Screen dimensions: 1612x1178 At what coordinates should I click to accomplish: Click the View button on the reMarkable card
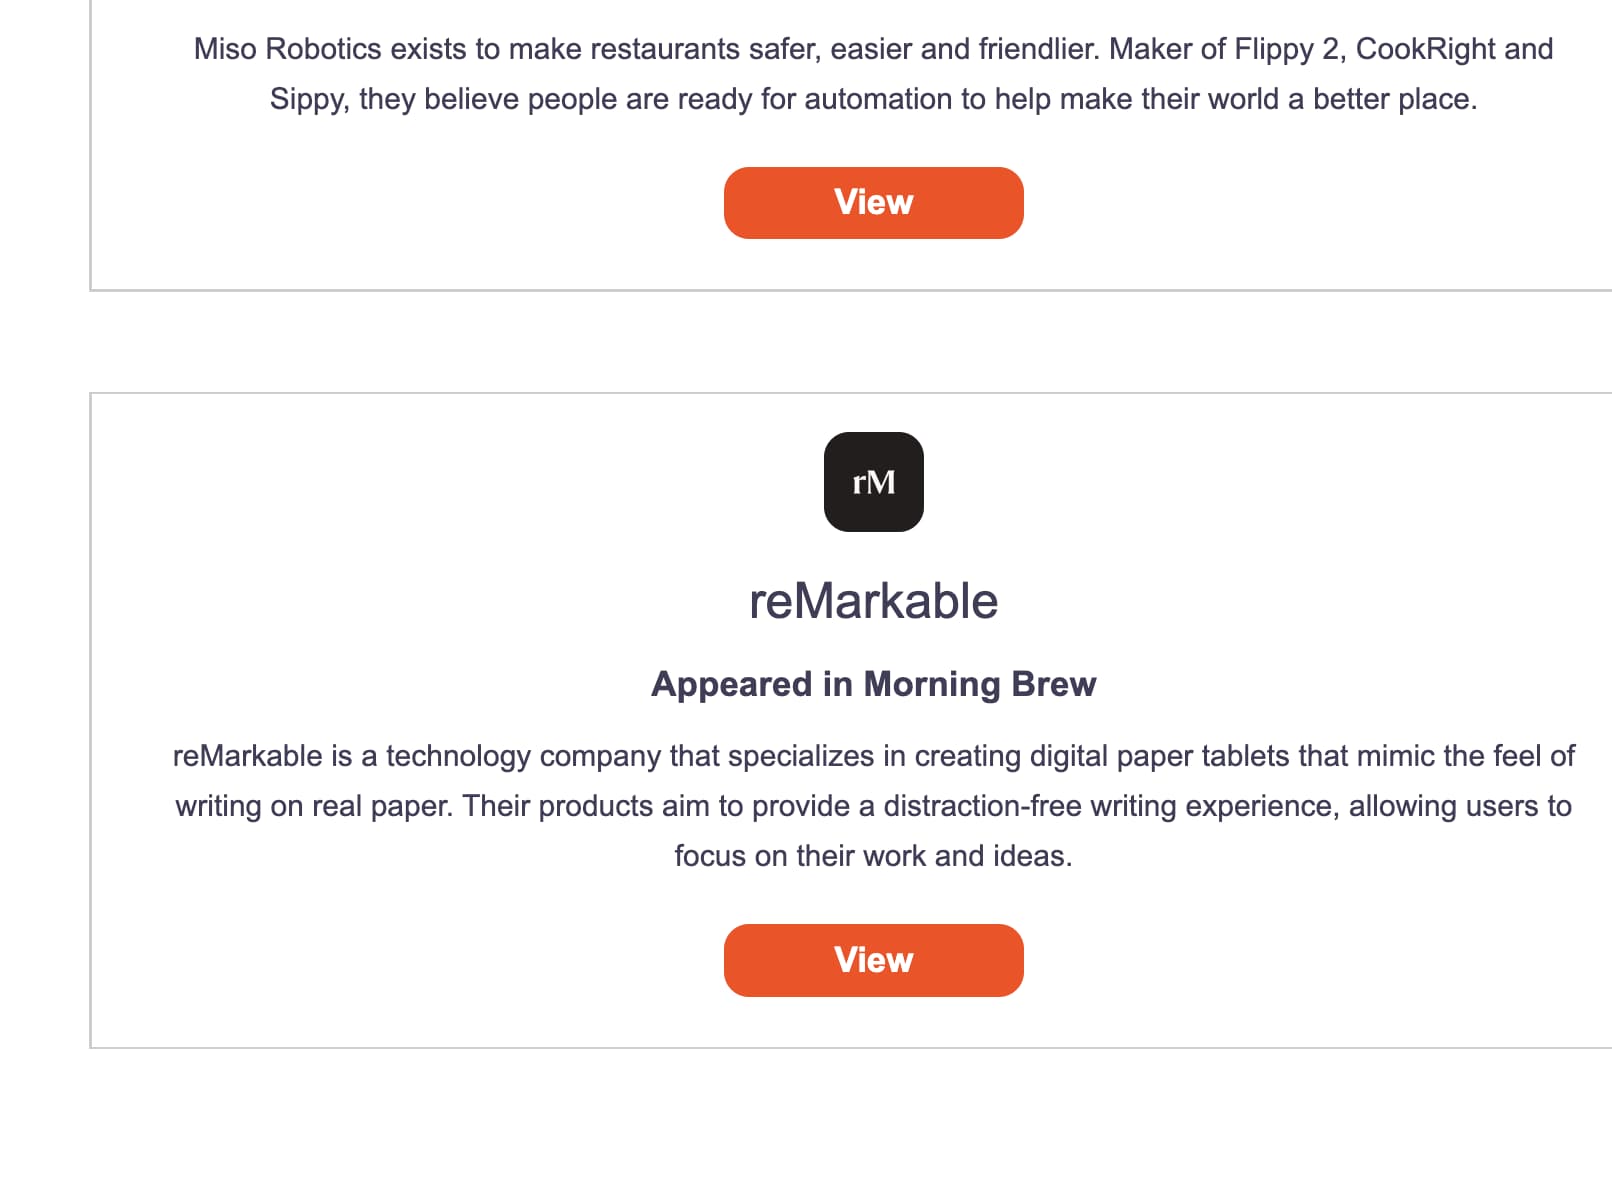pyautogui.click(x=873, y=960)
